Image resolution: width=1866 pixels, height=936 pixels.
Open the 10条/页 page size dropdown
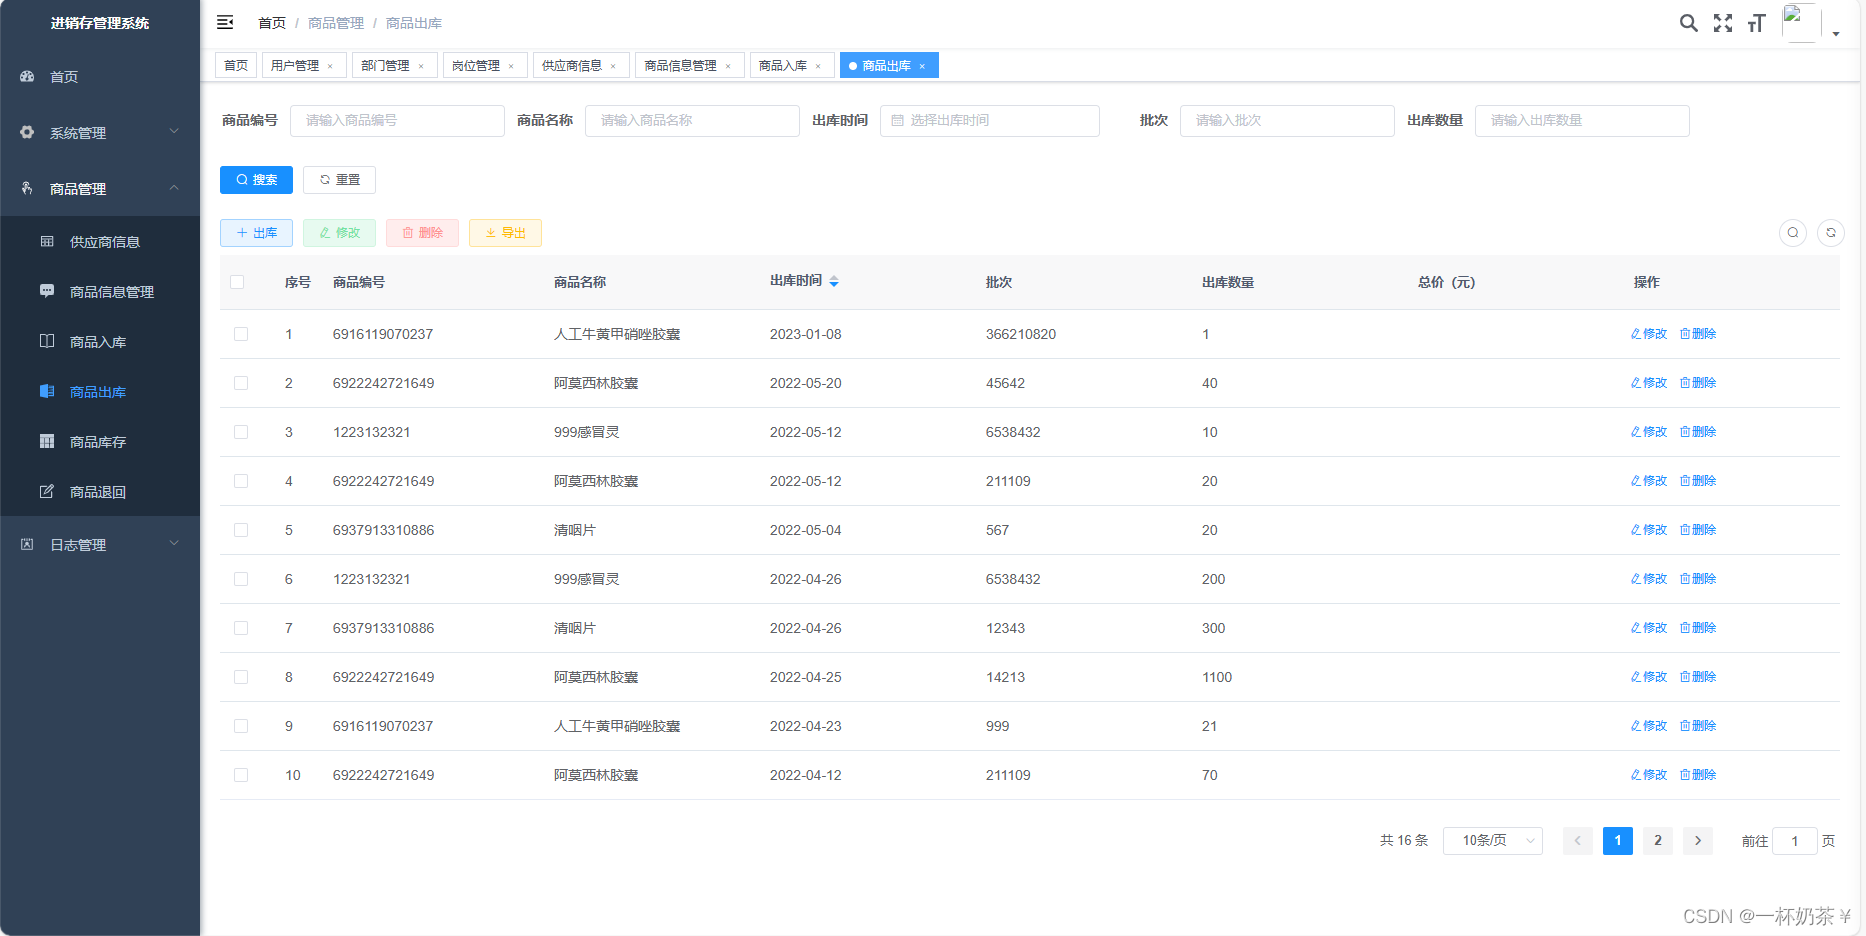1492,841
